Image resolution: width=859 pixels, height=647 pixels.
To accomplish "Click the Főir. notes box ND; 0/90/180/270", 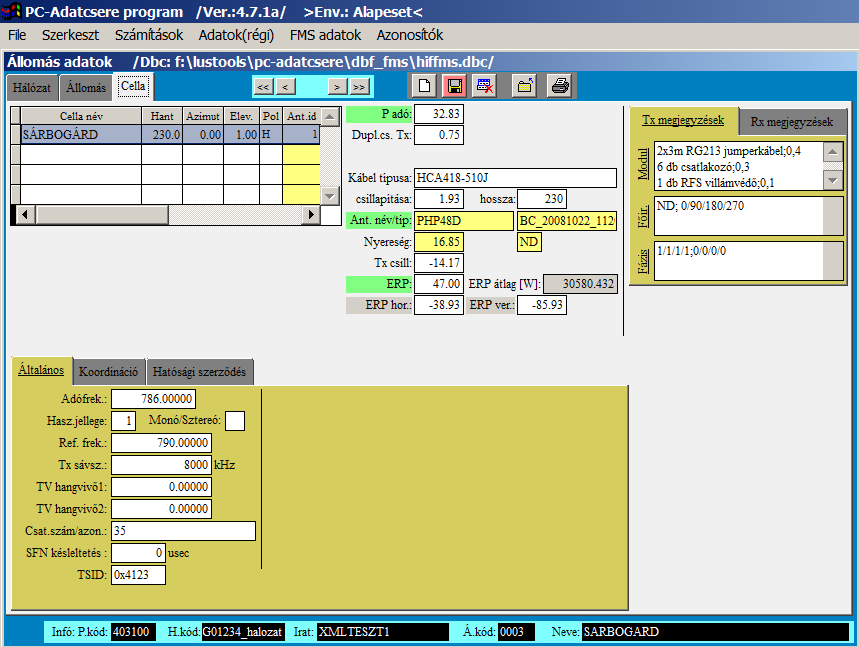I will [x=748, y=216].
